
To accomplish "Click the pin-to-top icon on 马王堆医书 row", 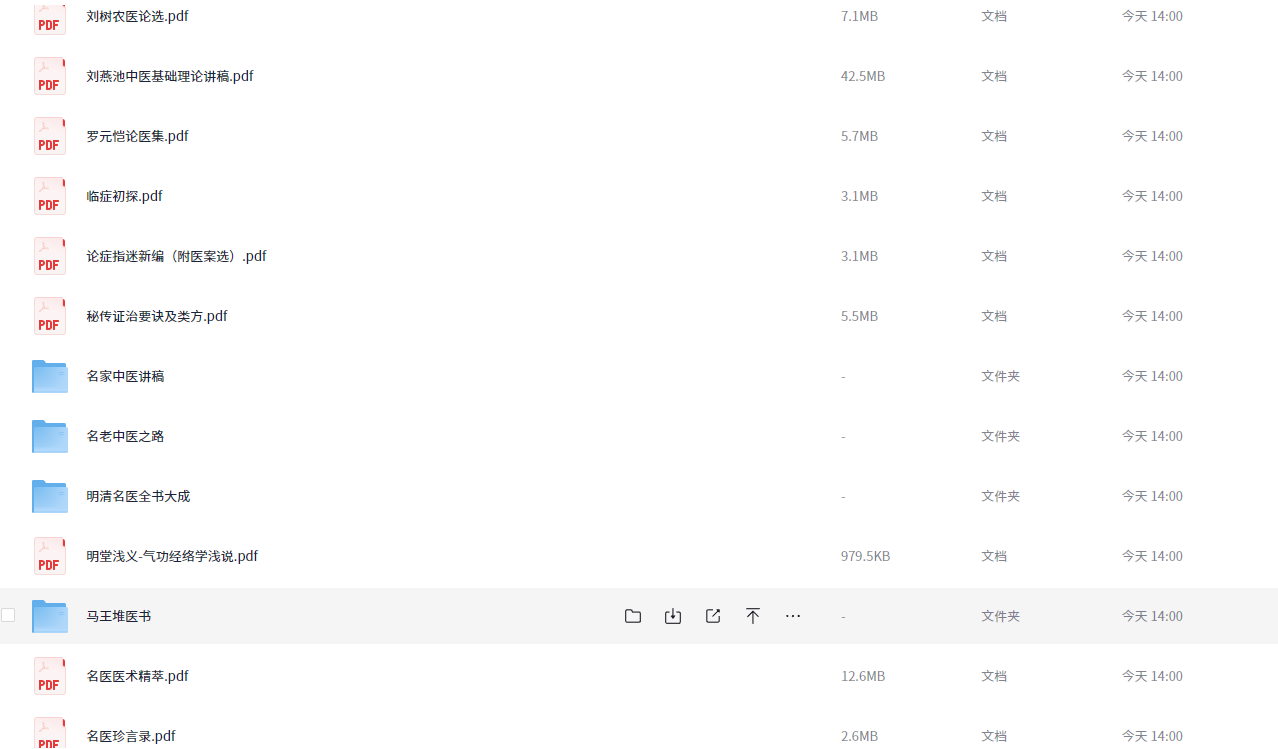I will 753,616.
